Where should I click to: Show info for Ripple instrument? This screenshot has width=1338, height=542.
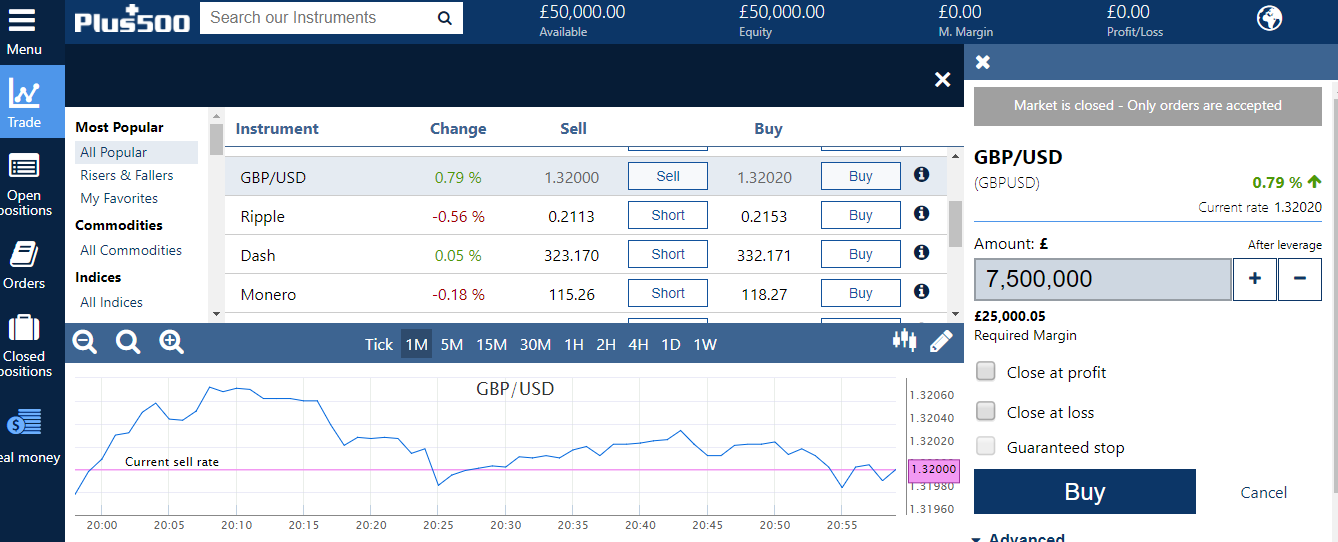click(x=922, y=214)
